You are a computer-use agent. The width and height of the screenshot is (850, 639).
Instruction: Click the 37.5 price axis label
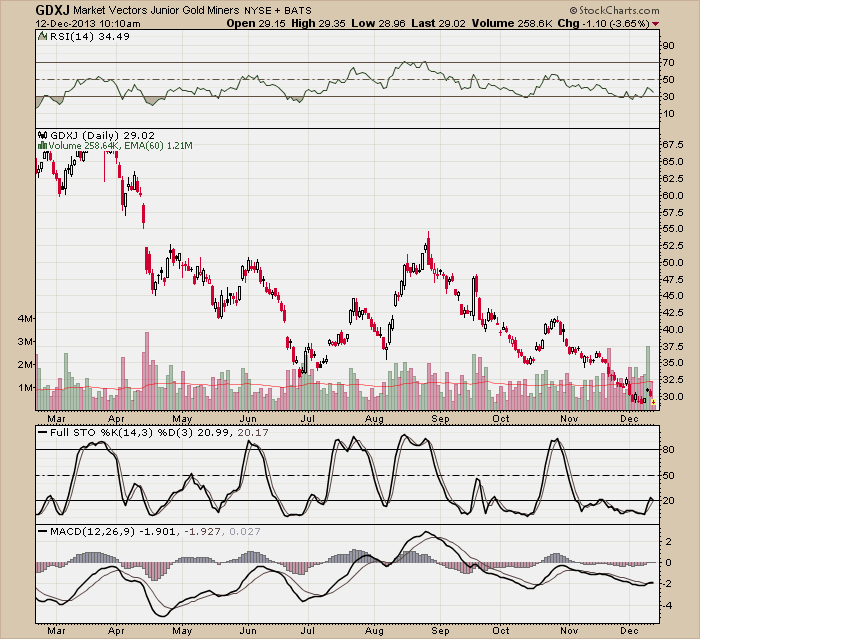[x=673, y=346]
